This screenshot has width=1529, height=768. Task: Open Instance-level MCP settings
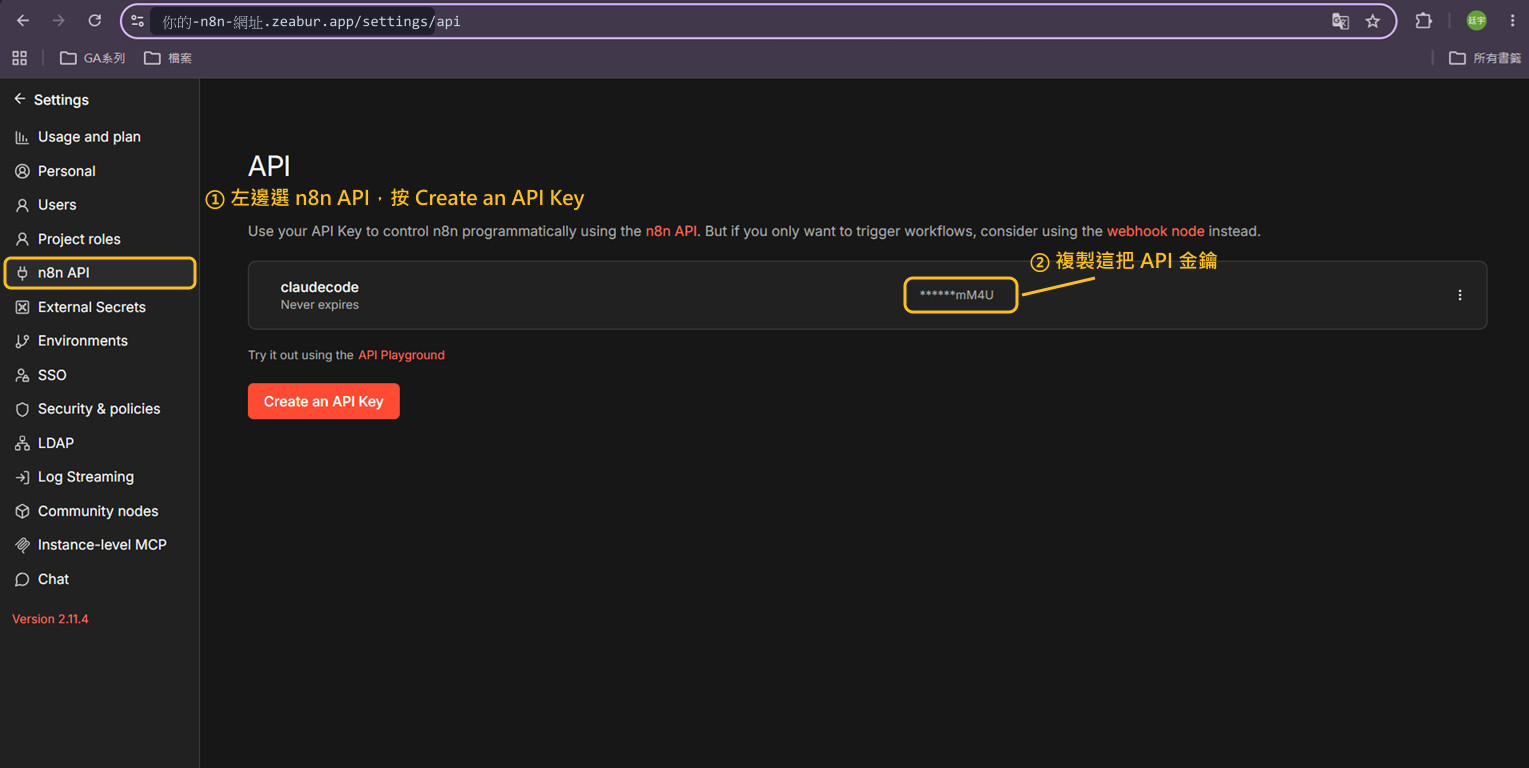pyautogui.click(x=102, y=545)
